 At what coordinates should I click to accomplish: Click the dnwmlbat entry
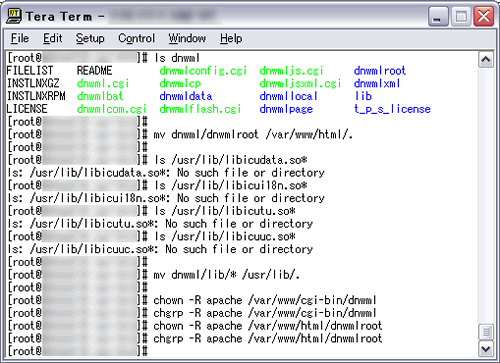point(100,96)
